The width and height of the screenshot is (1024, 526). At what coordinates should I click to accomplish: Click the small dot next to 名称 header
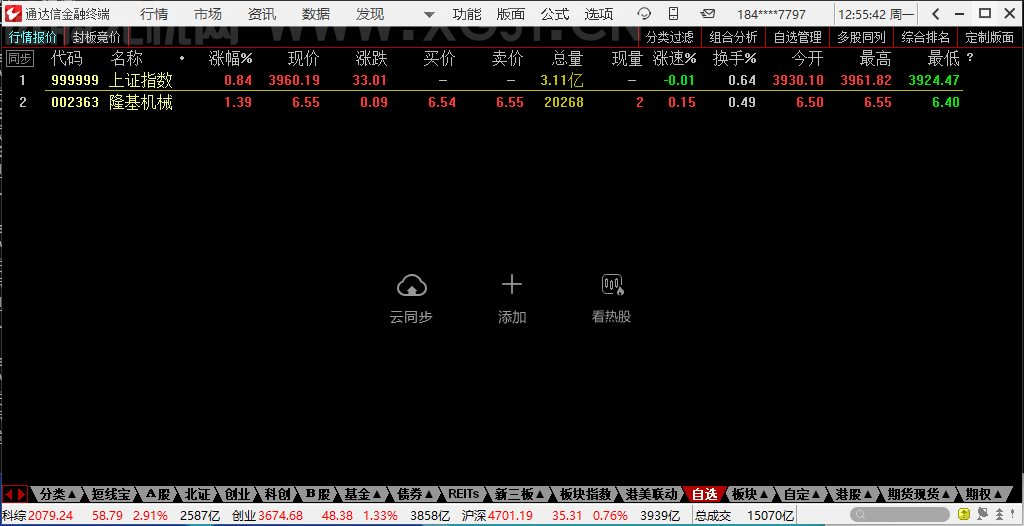coord(182,59)
